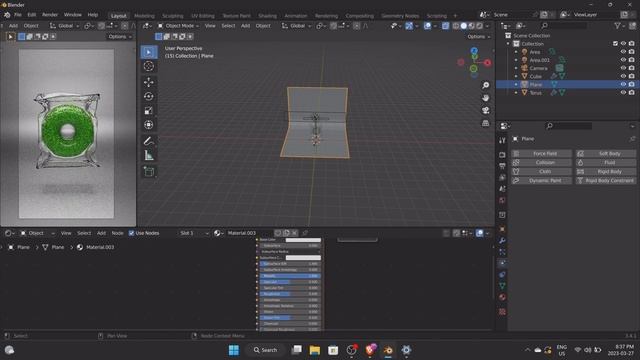Open the Render properties tab
The height and width of the screenshot is (360, 640).
point(502,155)
